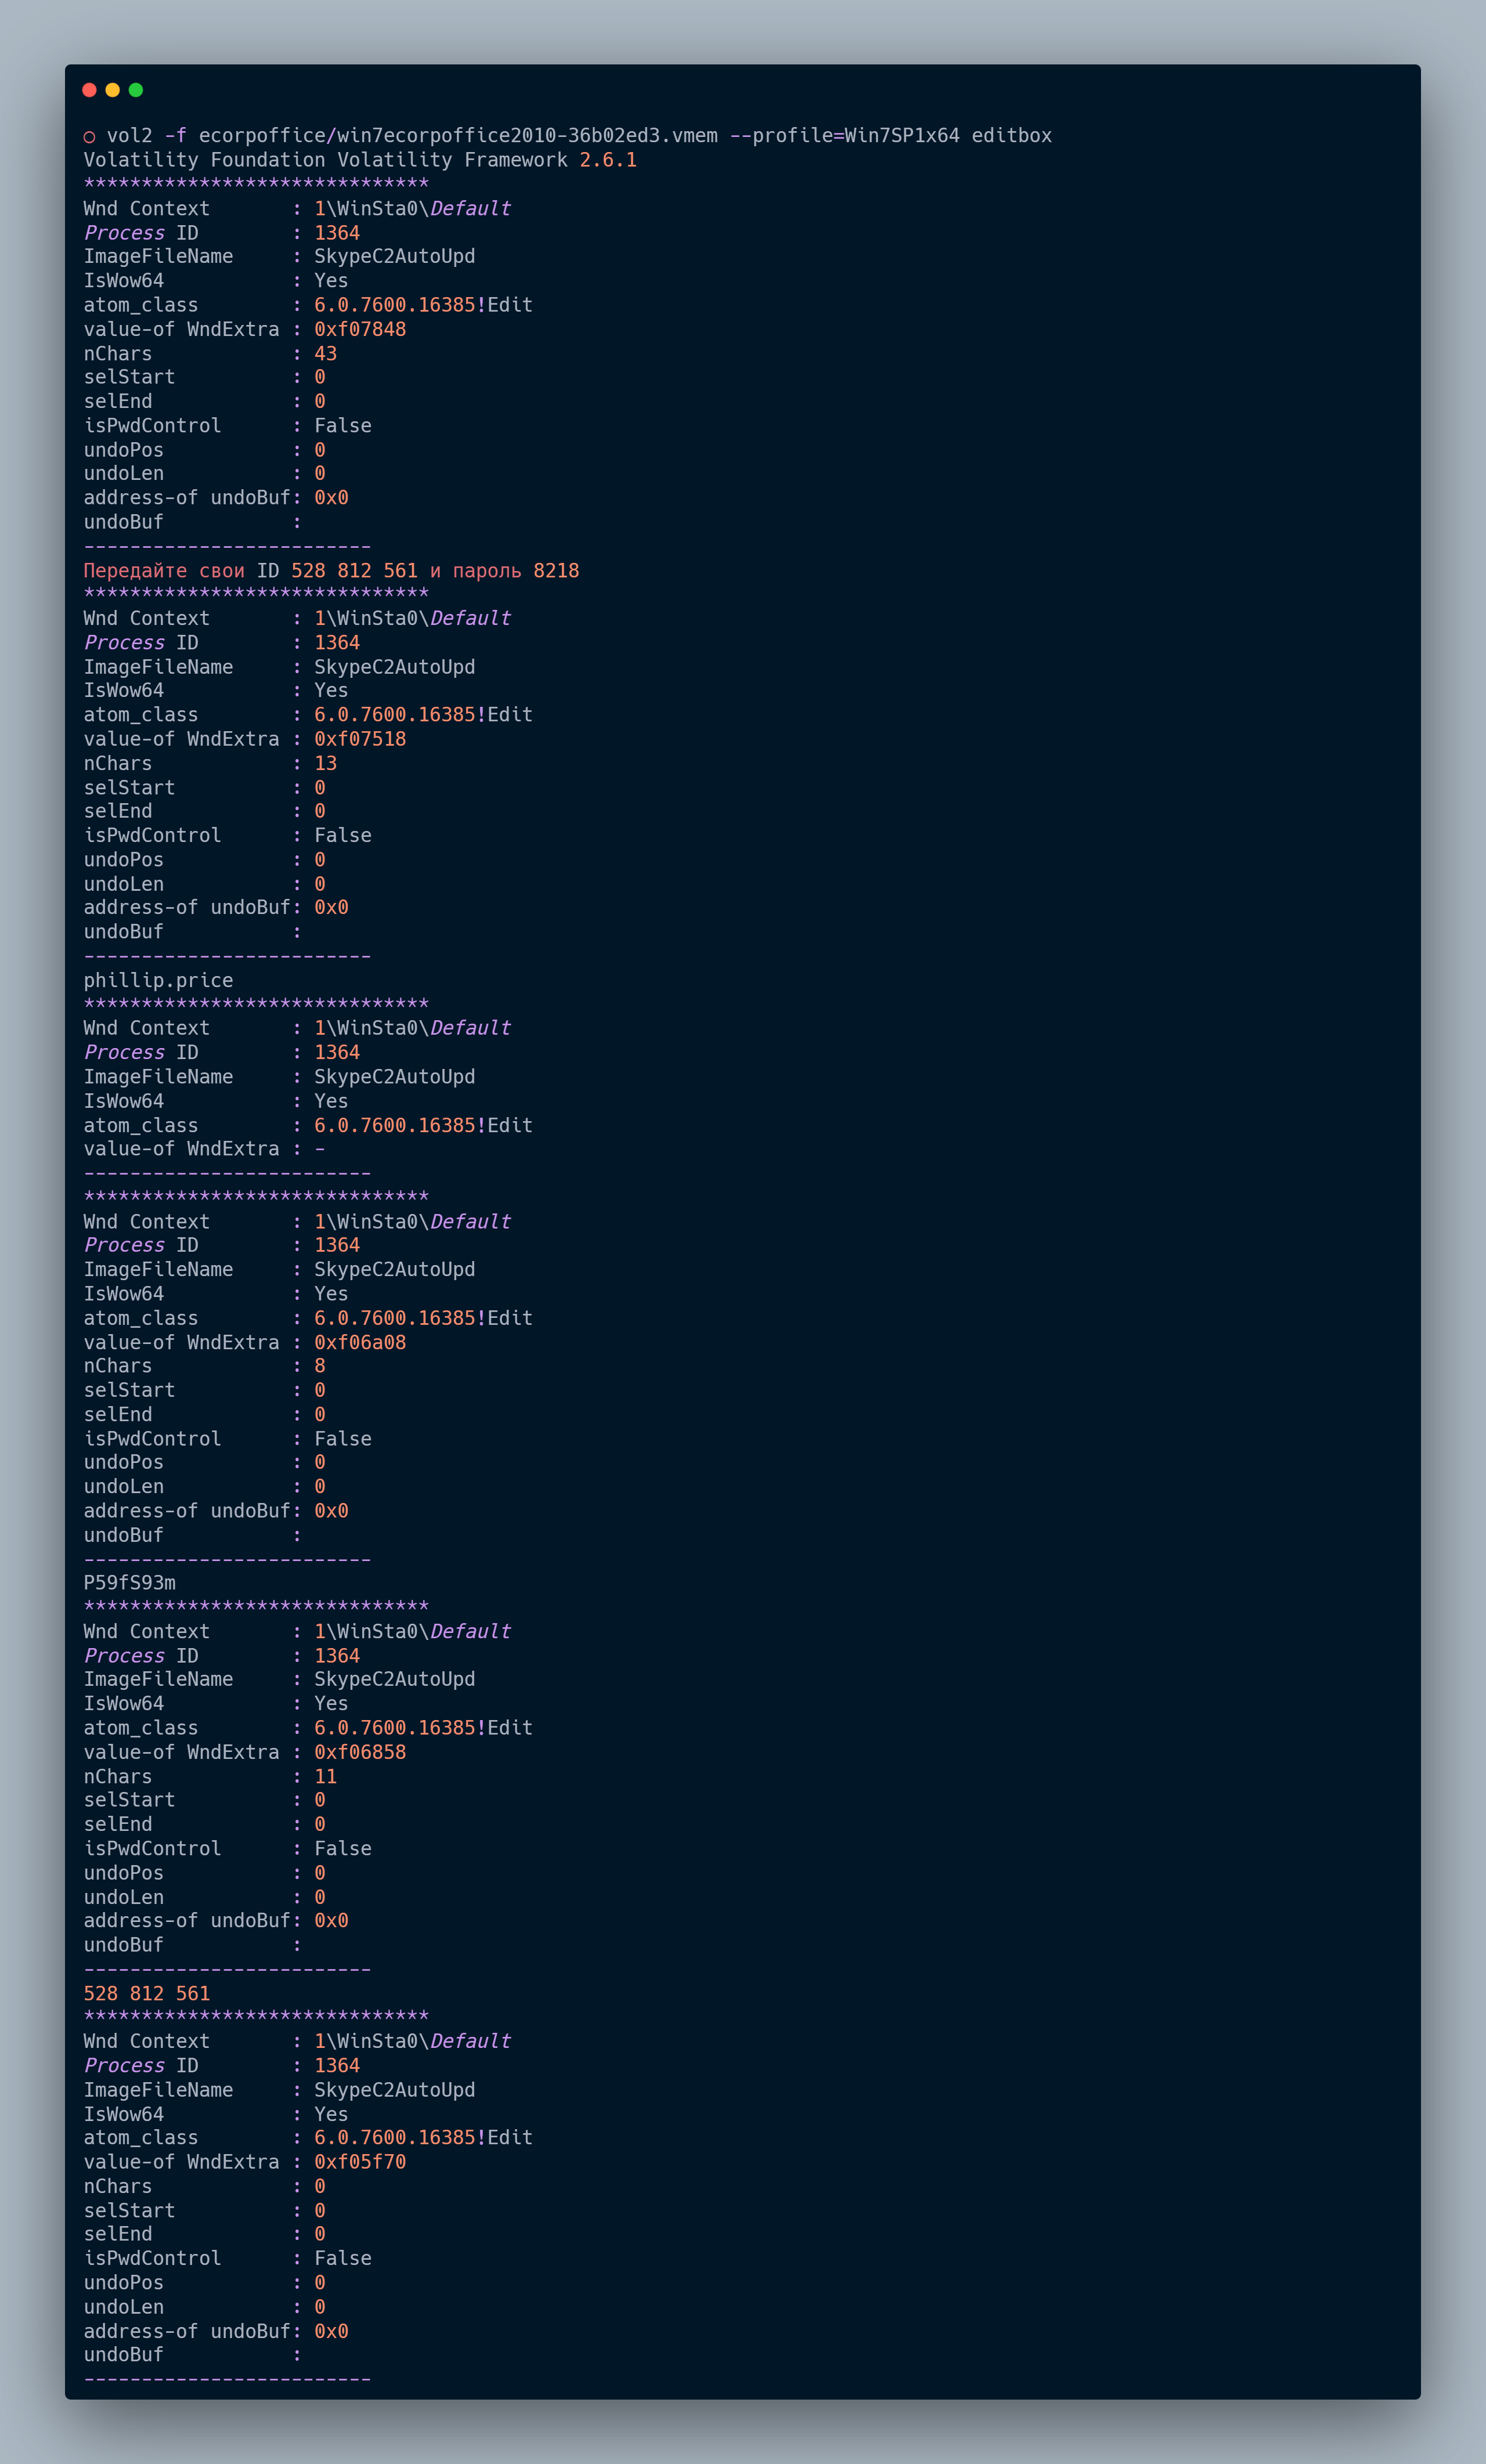
Task: Click the WndExtra value 0xf06a08
Action: (360, 1342)
